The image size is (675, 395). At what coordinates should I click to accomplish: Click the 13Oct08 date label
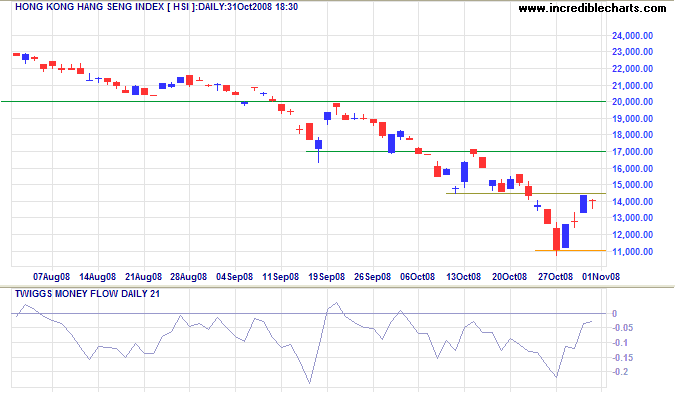pos(464,277)
